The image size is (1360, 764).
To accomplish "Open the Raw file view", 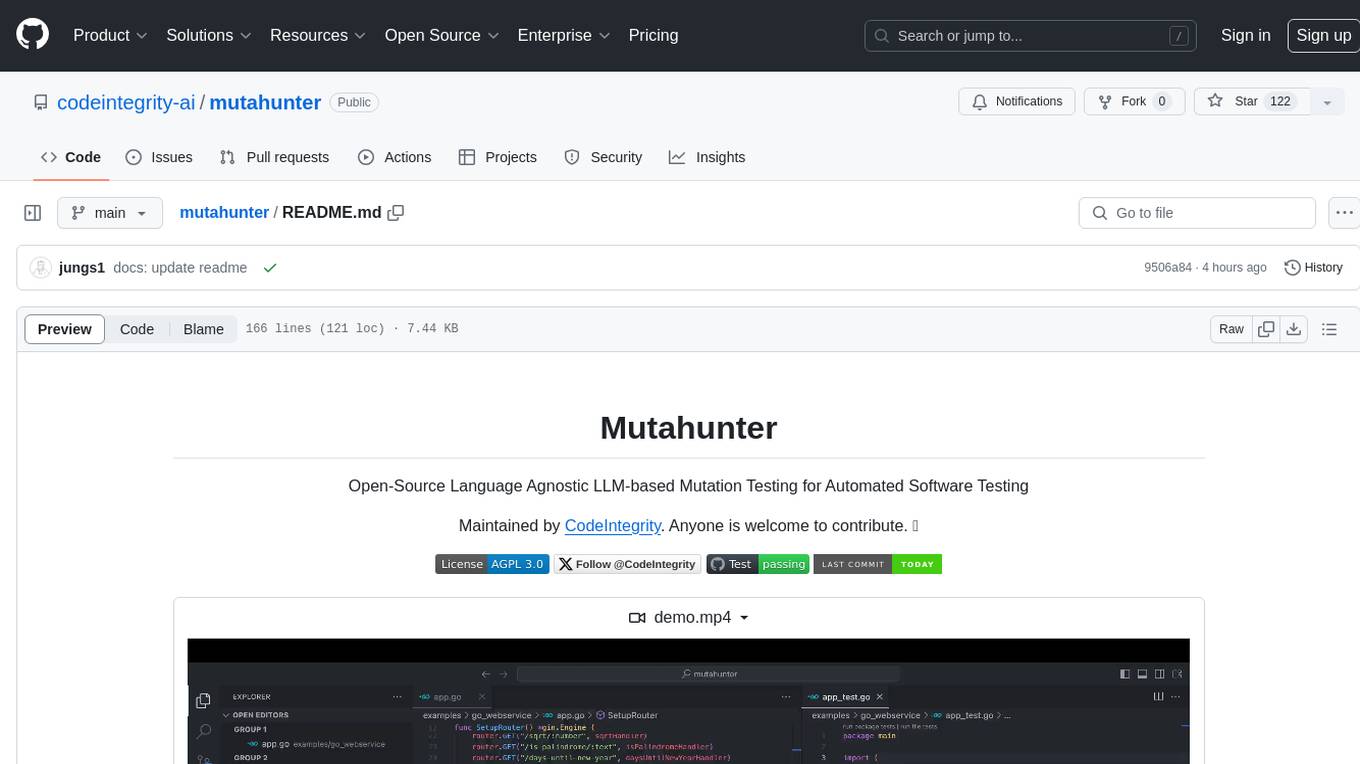I will pos(1231,329).
